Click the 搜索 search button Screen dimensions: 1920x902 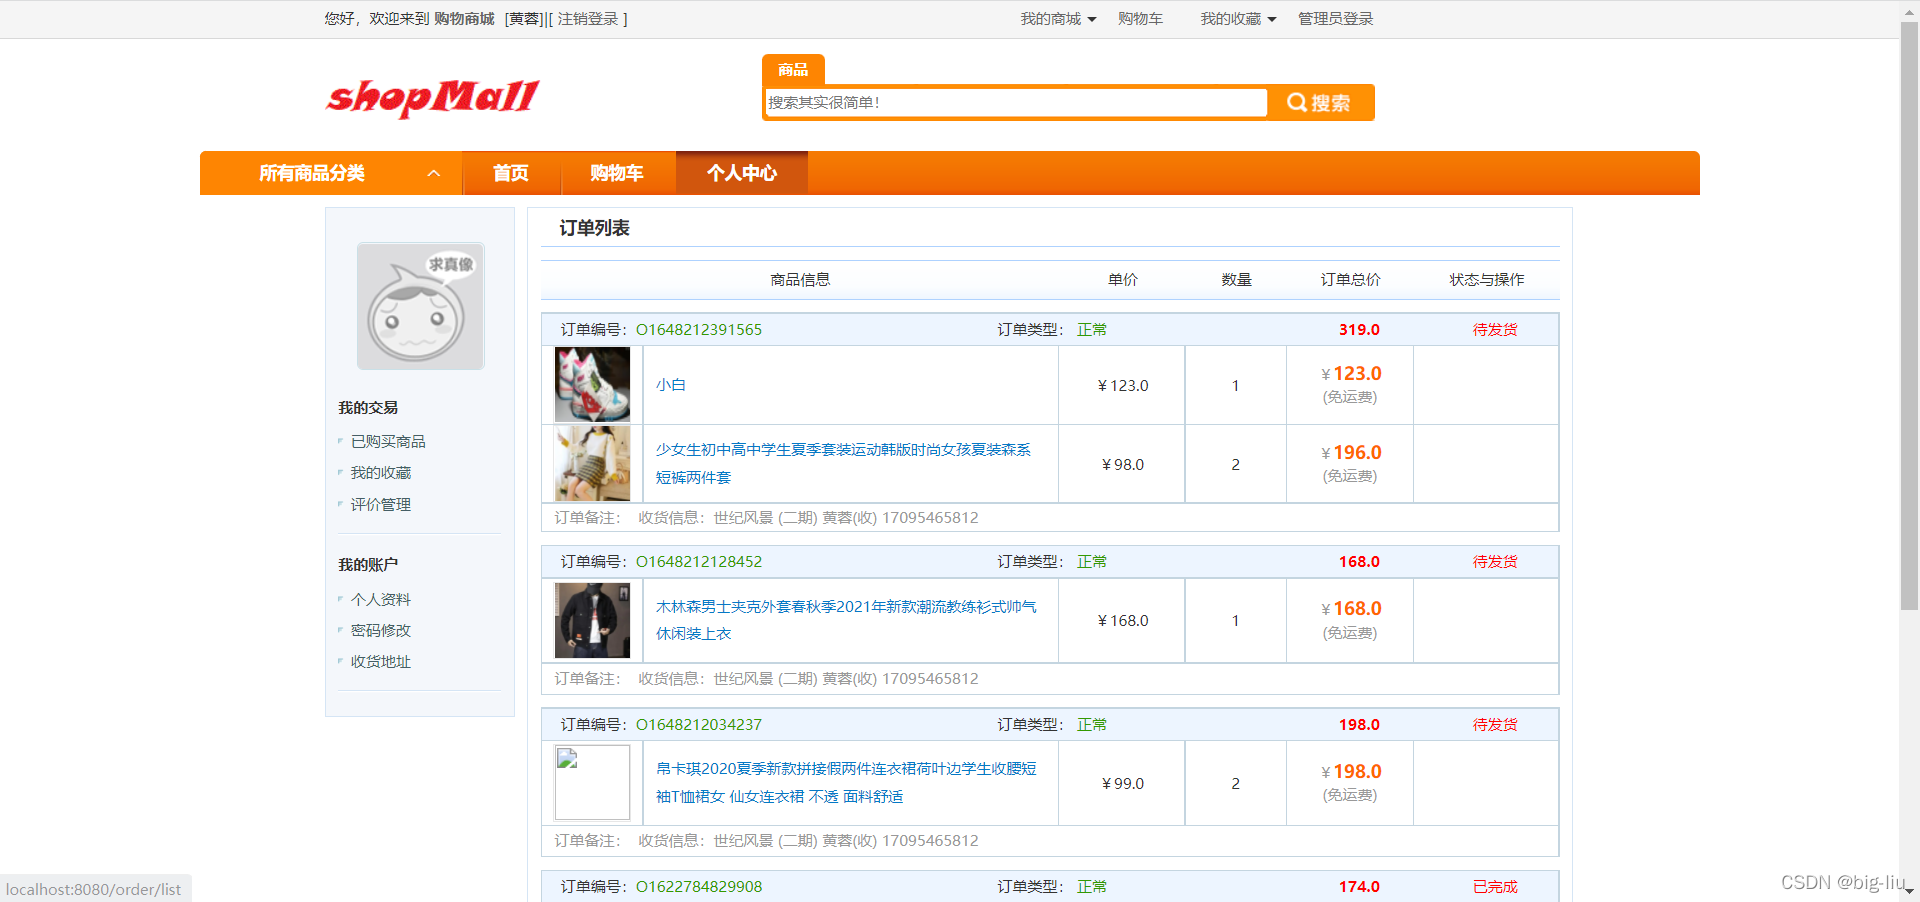(x=1320, y=103)
